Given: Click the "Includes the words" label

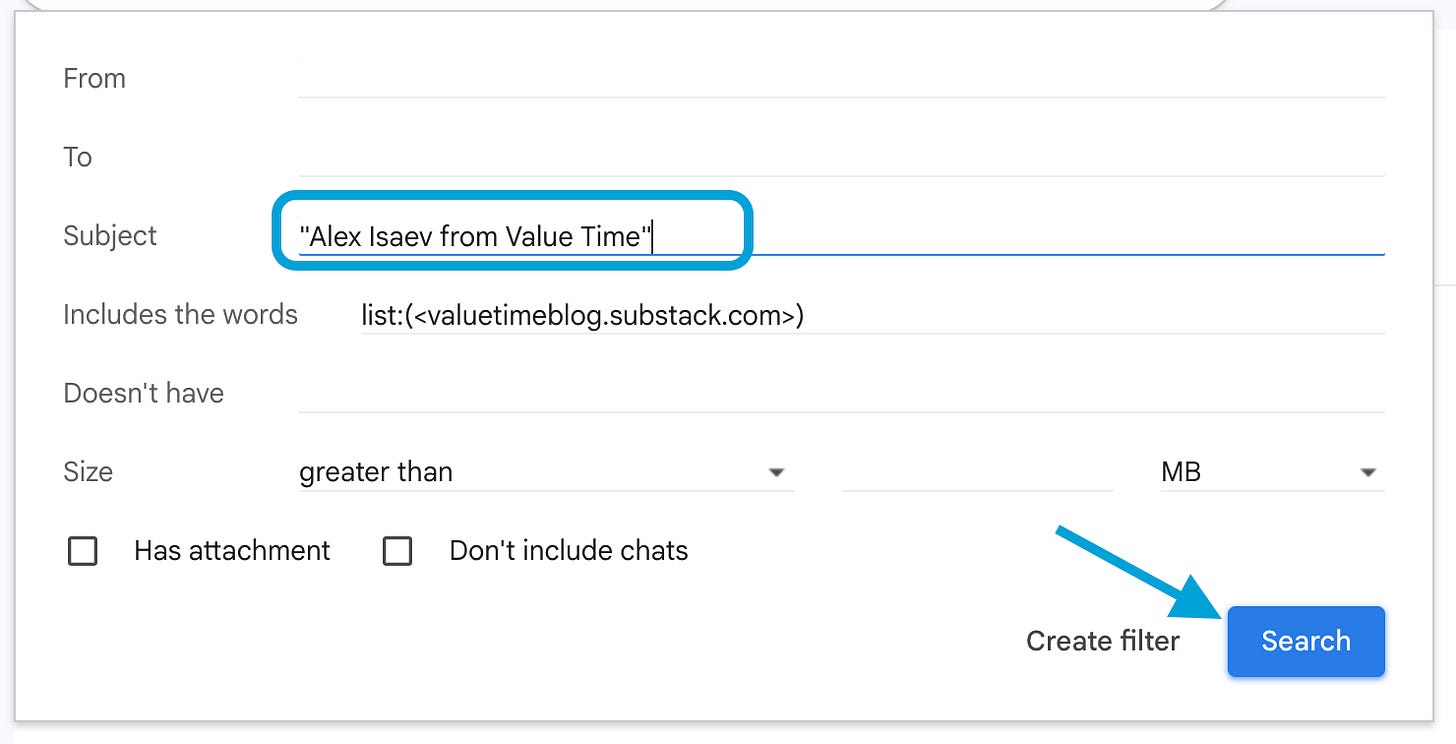Looking at the screenshot, I should pyautogui.click(x=180, y=314).
